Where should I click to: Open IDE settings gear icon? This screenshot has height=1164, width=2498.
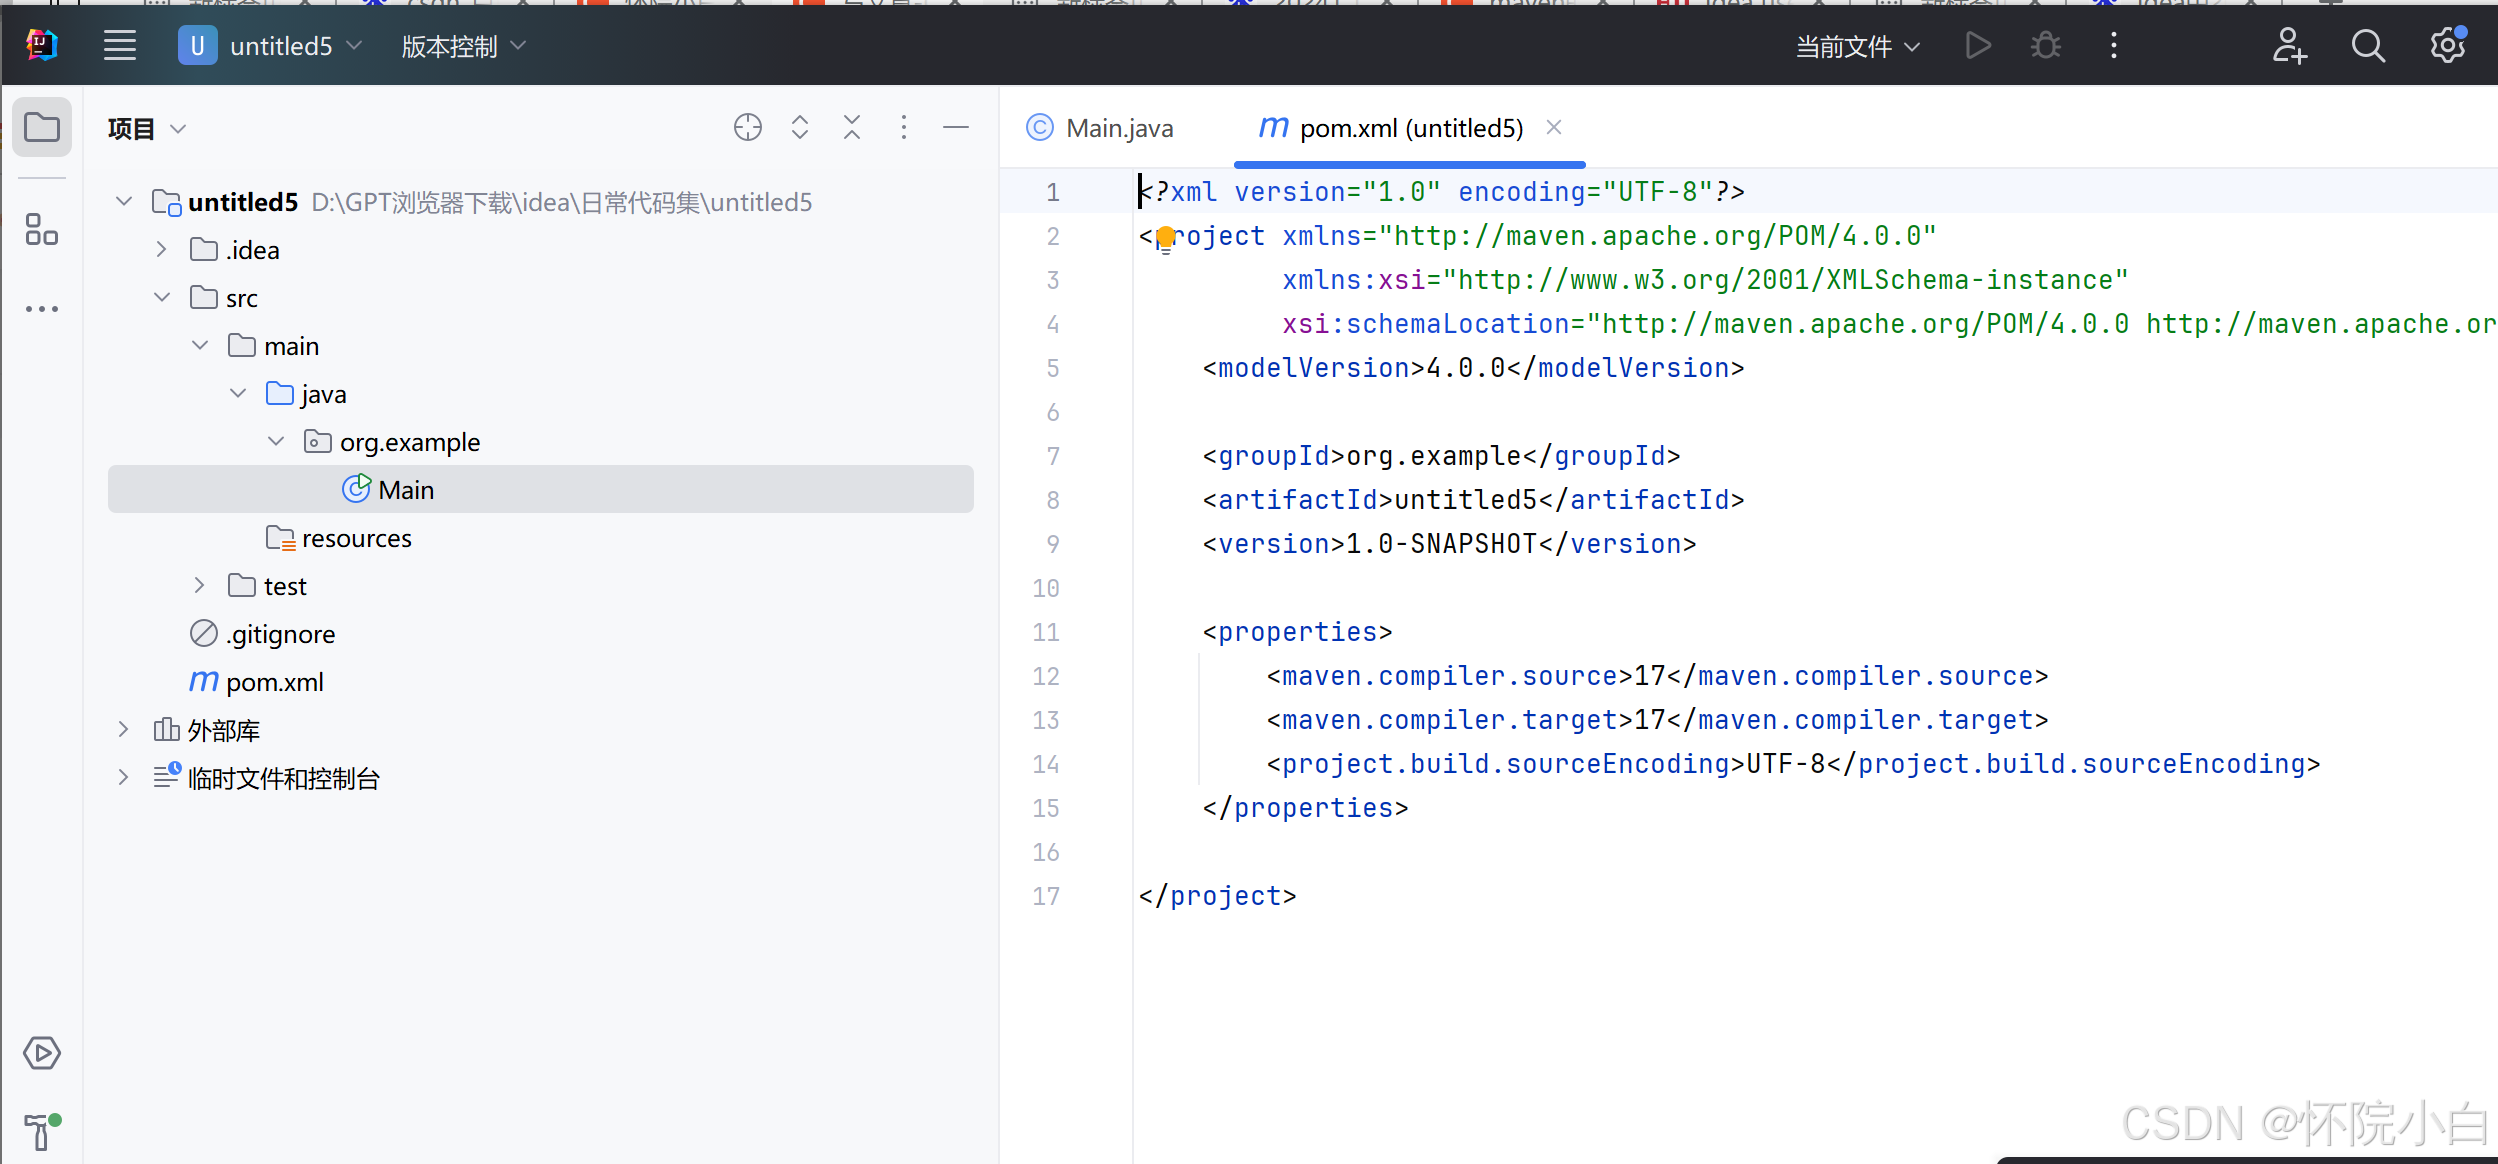coord(2447,46)
